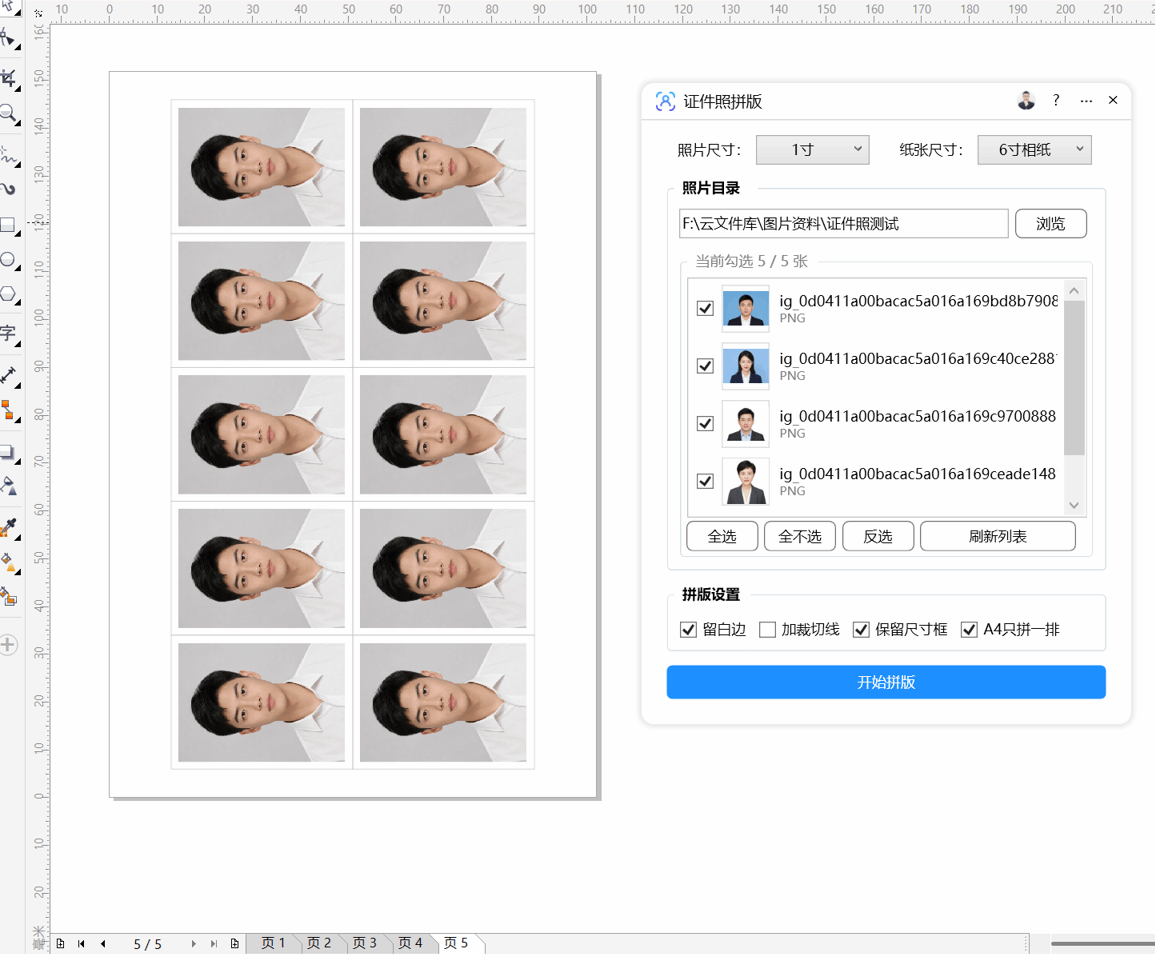This screenshot has height=954, width=1155.
Task: Switch to the 页 4 tab
Action: pos(410,943)
